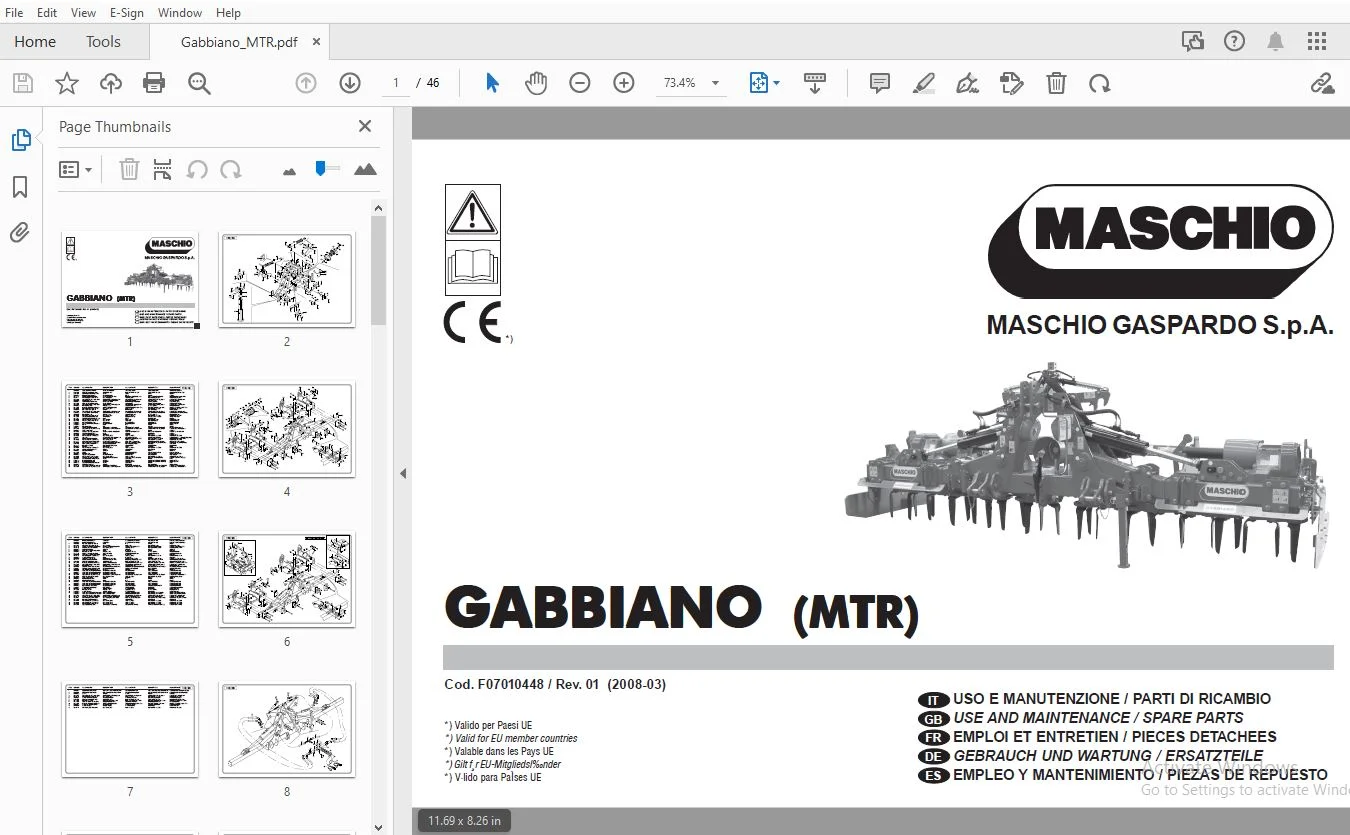The image size is (1350, 835).
Task: Click the page size 11.69 x 8.26 in label
Action: click(x=464, y=821)
